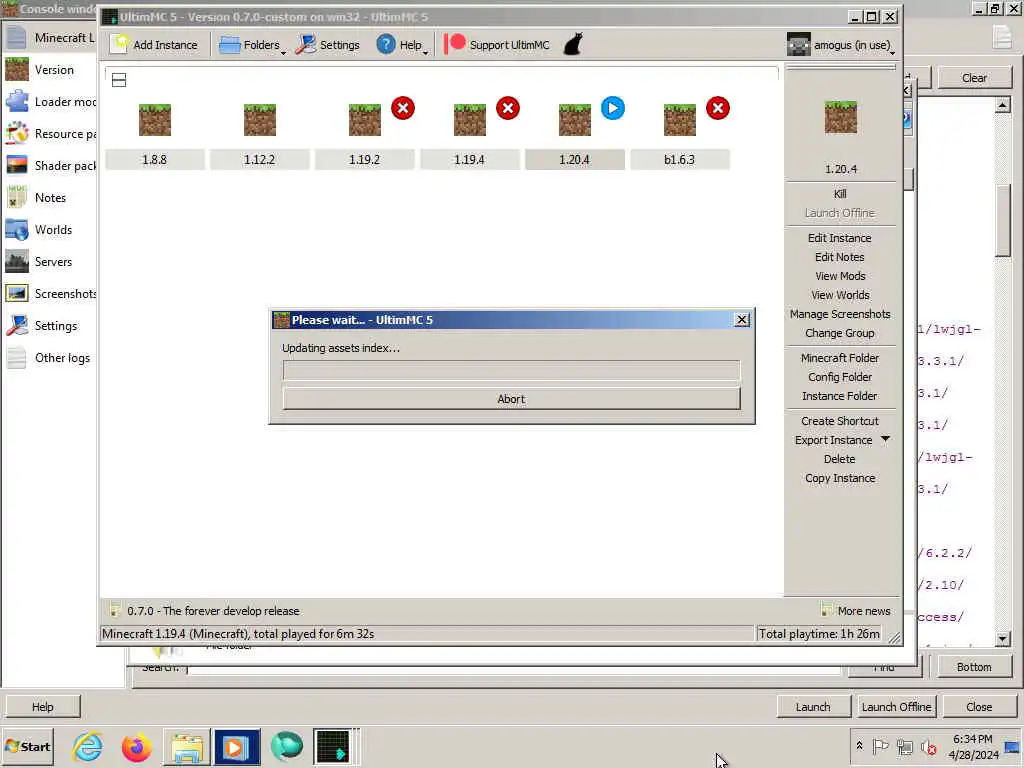Open the Windows Start menu
Screen dimensions: 1024x768
[27, 746]
